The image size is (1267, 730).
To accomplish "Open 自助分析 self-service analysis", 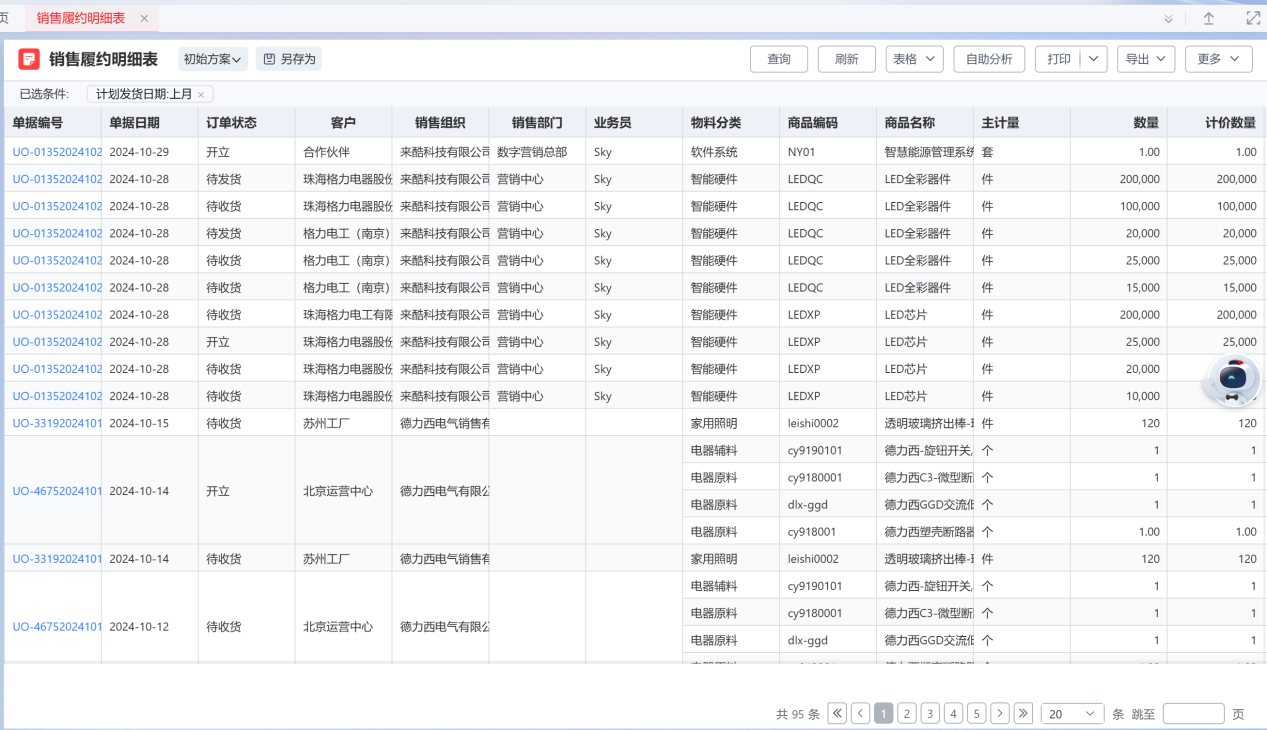I will [989, 59].
